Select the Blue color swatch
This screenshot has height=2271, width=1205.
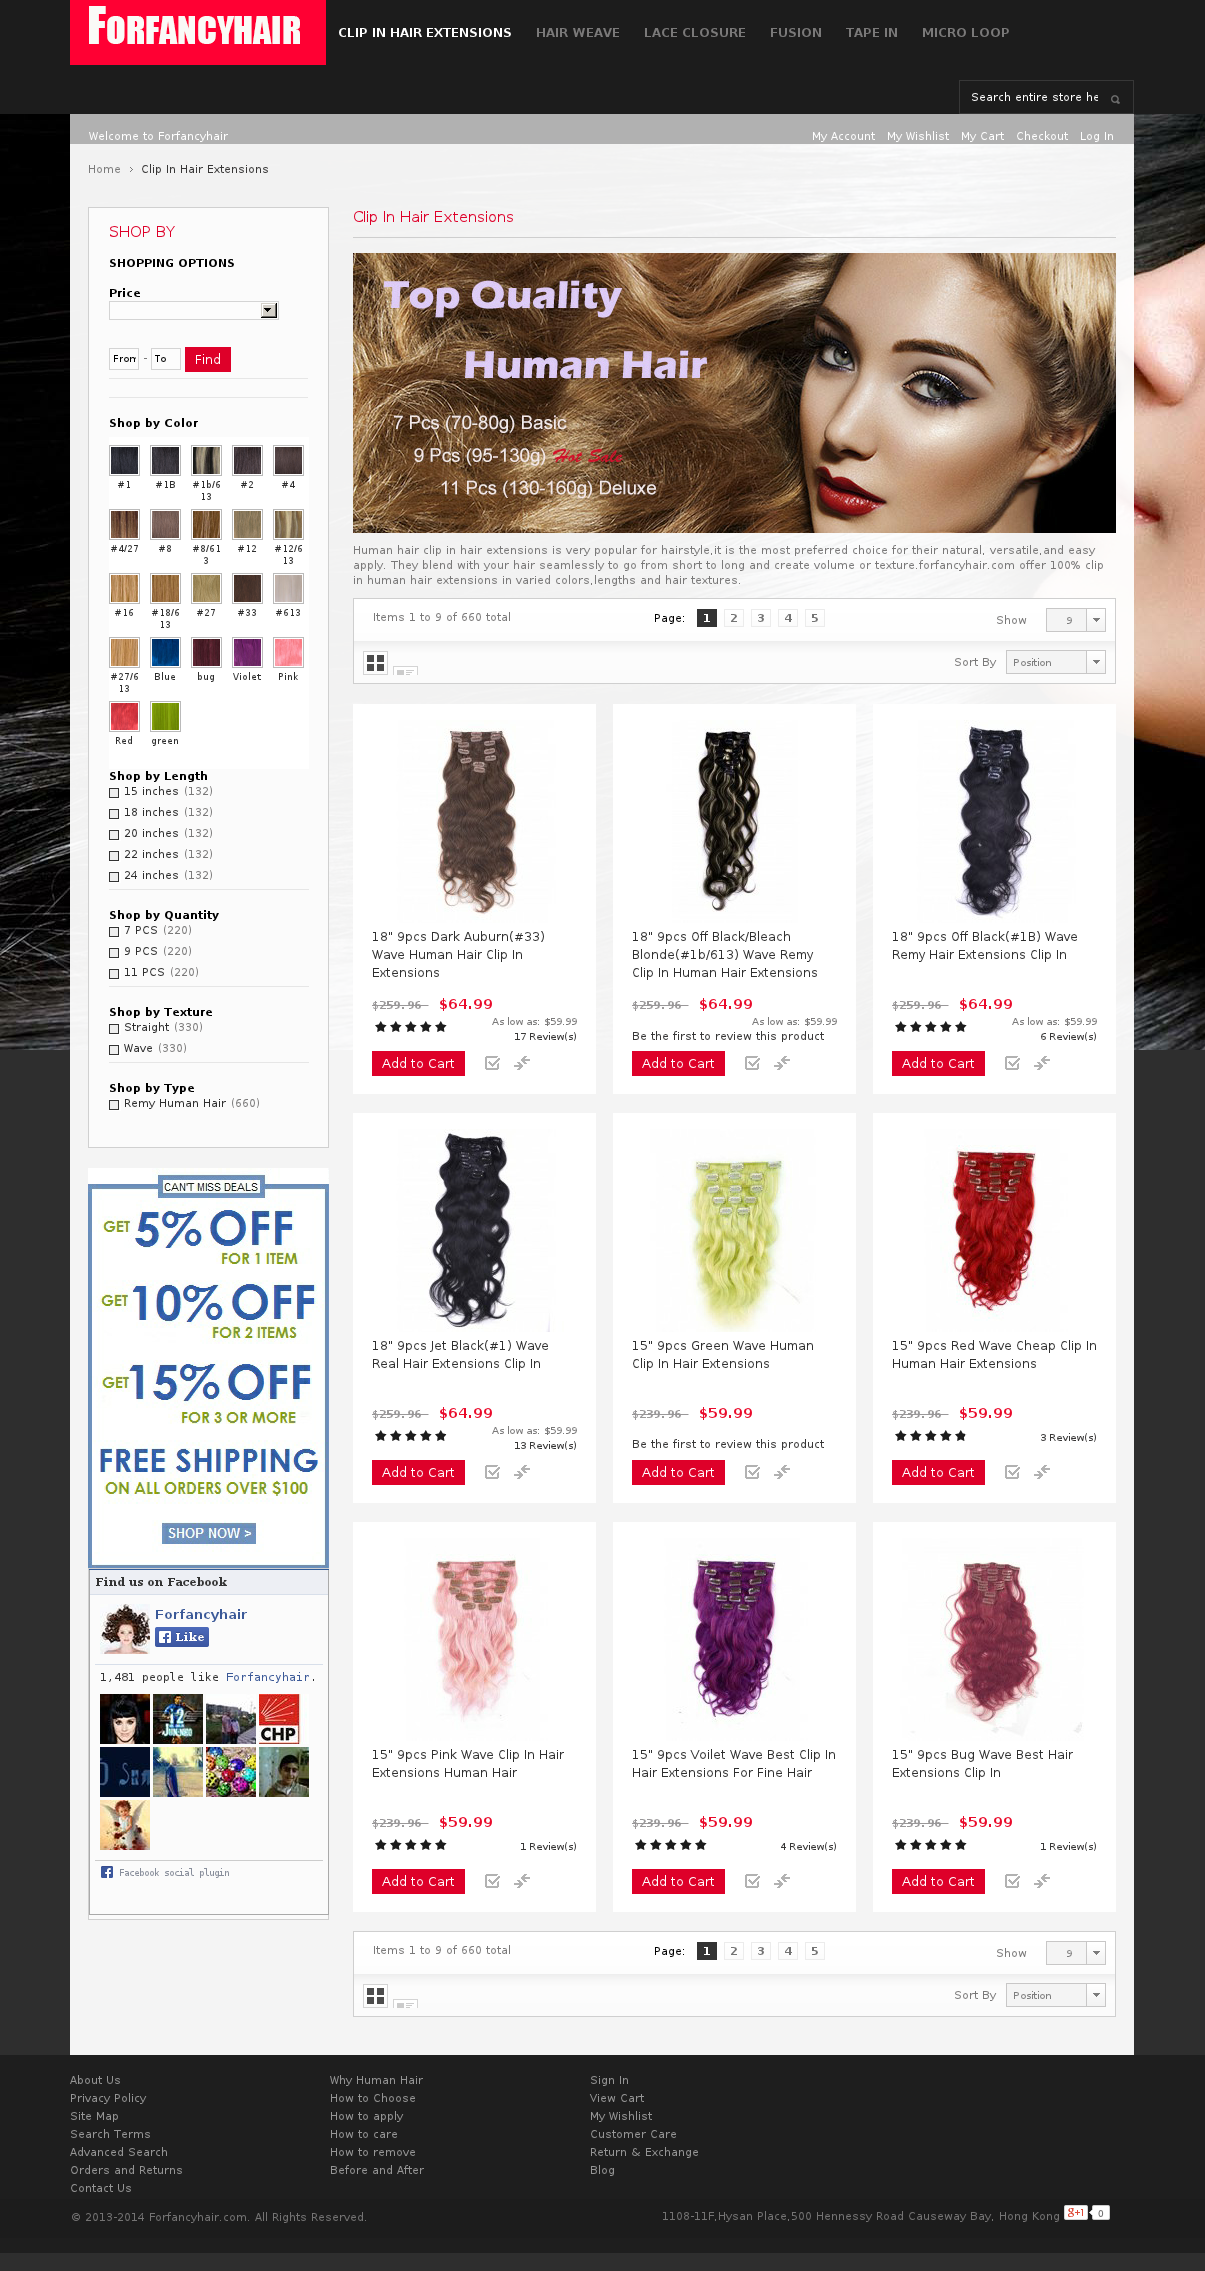point(165,652)
